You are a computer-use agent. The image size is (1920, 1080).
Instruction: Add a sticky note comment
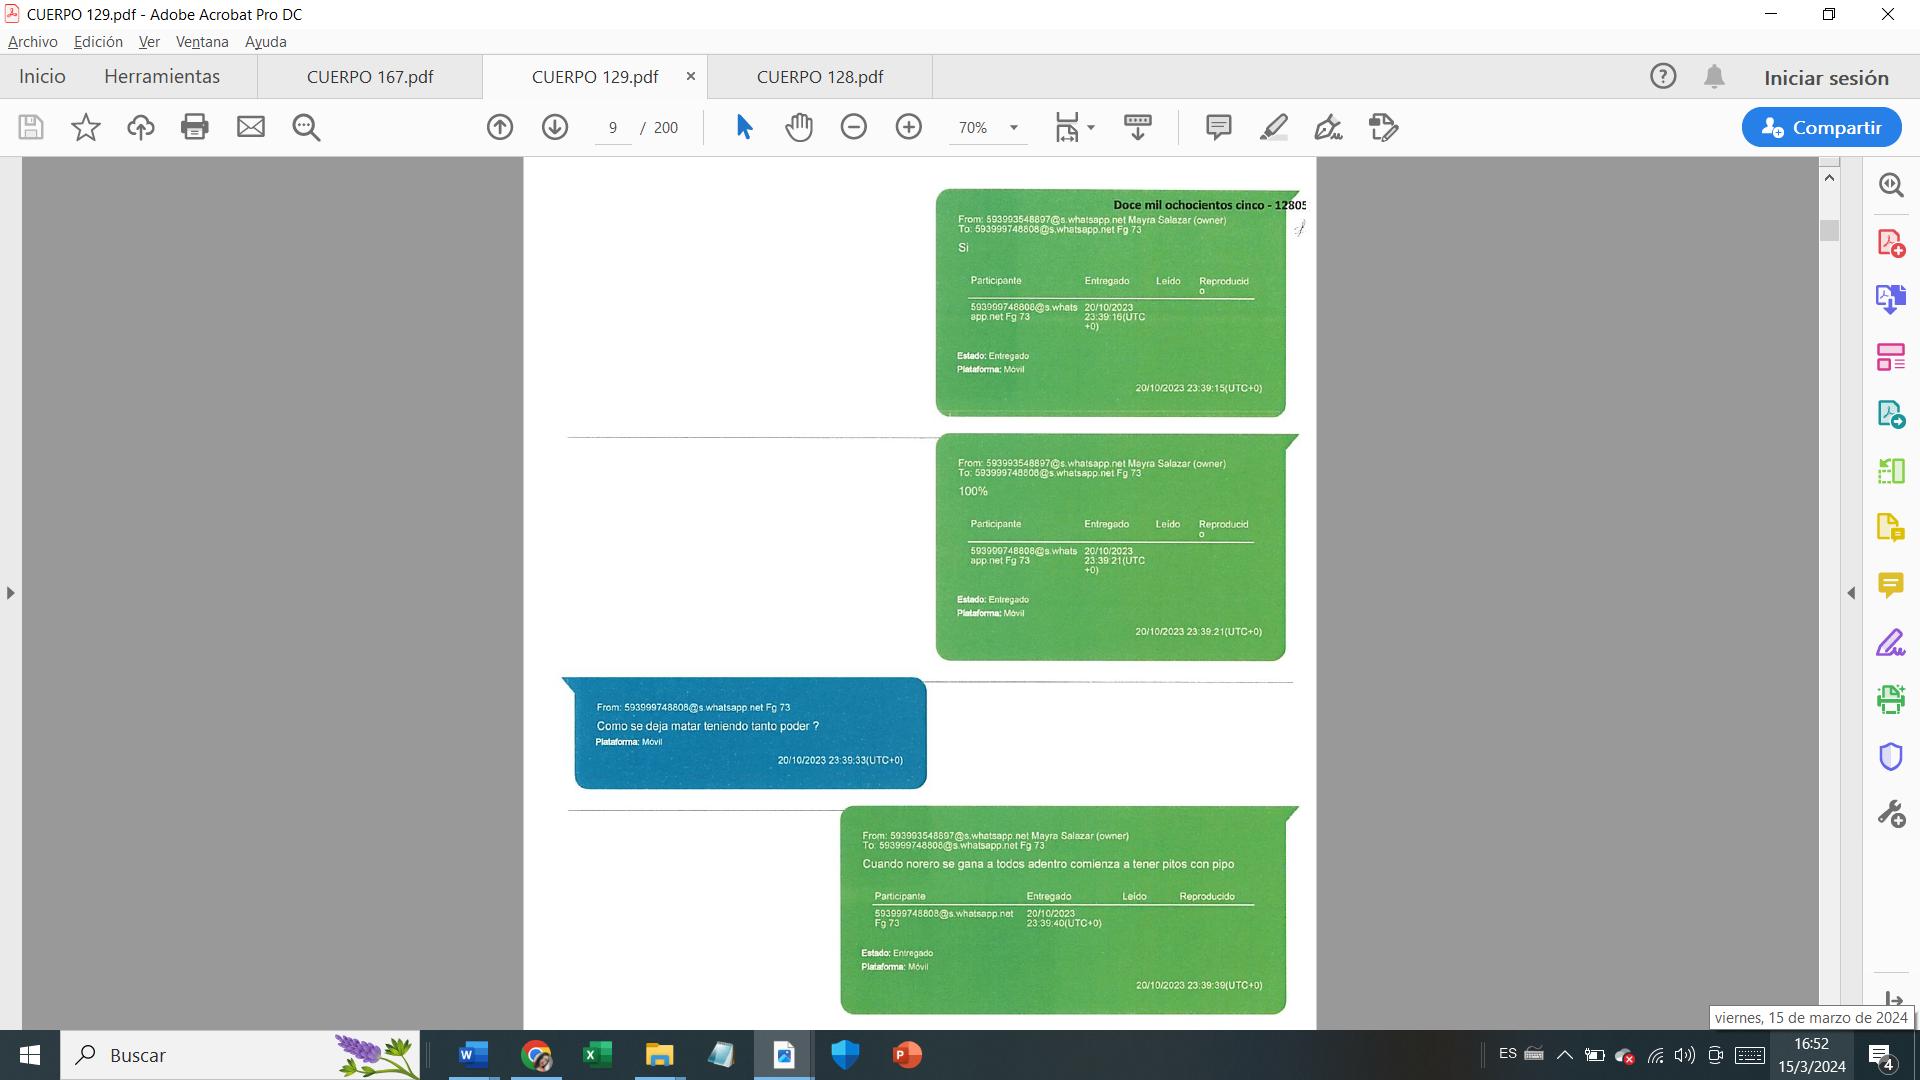tap(1218, 127)
